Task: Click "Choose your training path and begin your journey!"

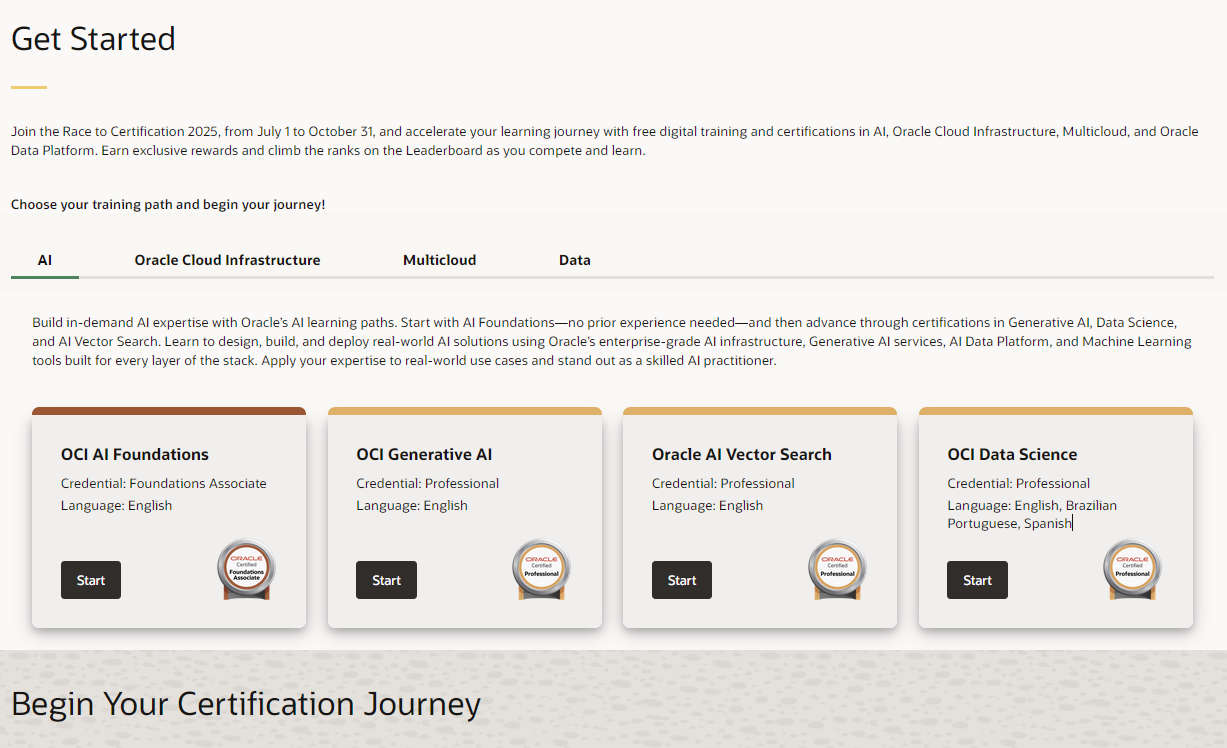Action: pos(168,204)
